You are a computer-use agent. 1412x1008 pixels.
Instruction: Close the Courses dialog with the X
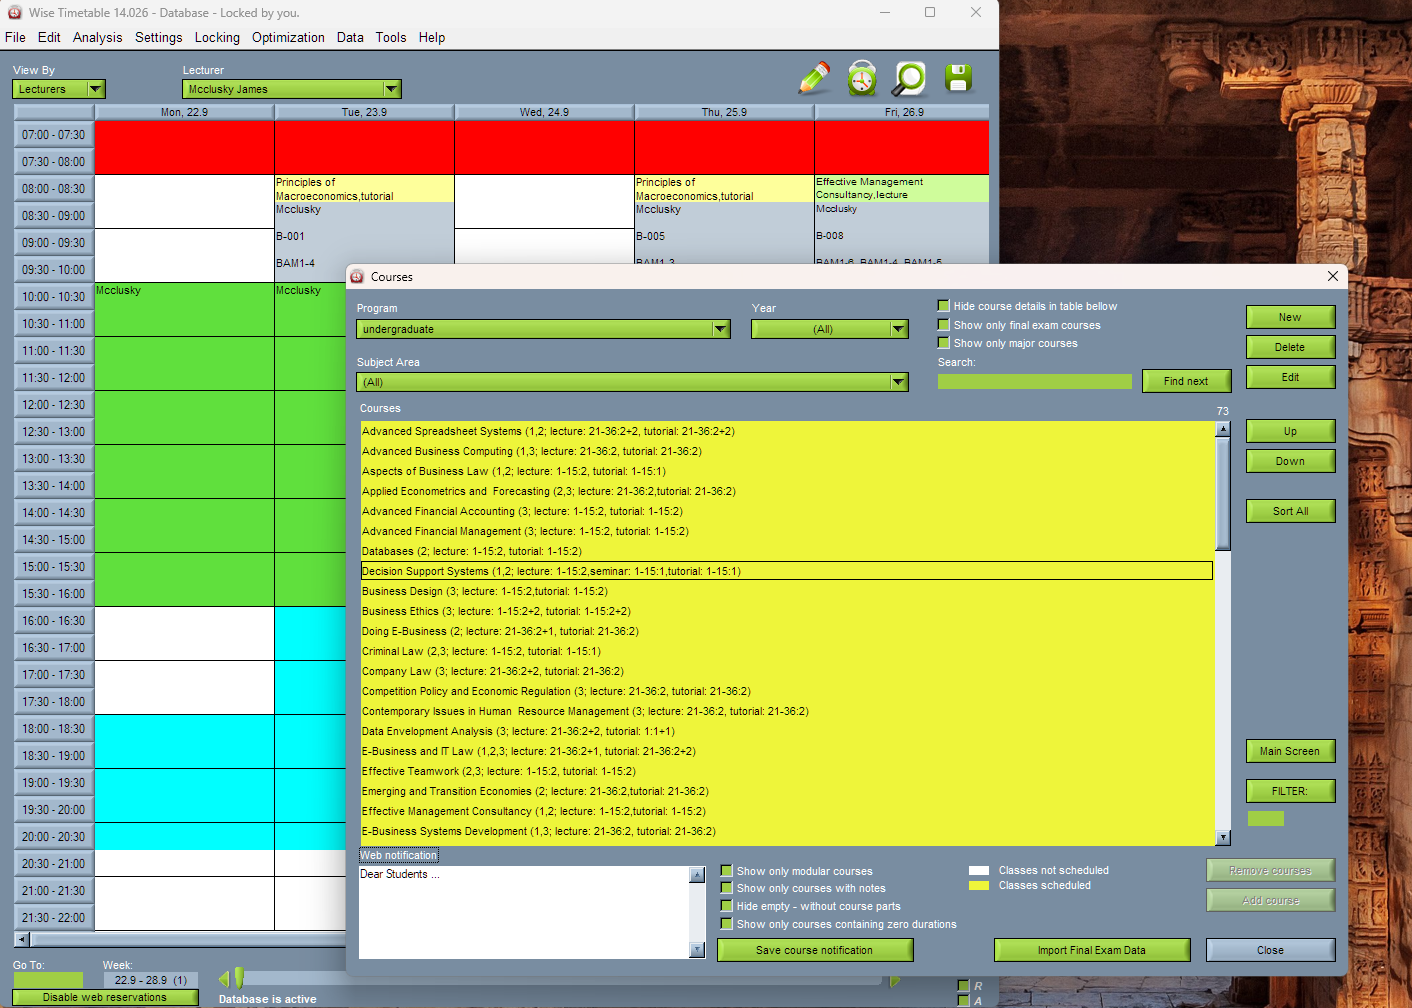point(1332,277)
